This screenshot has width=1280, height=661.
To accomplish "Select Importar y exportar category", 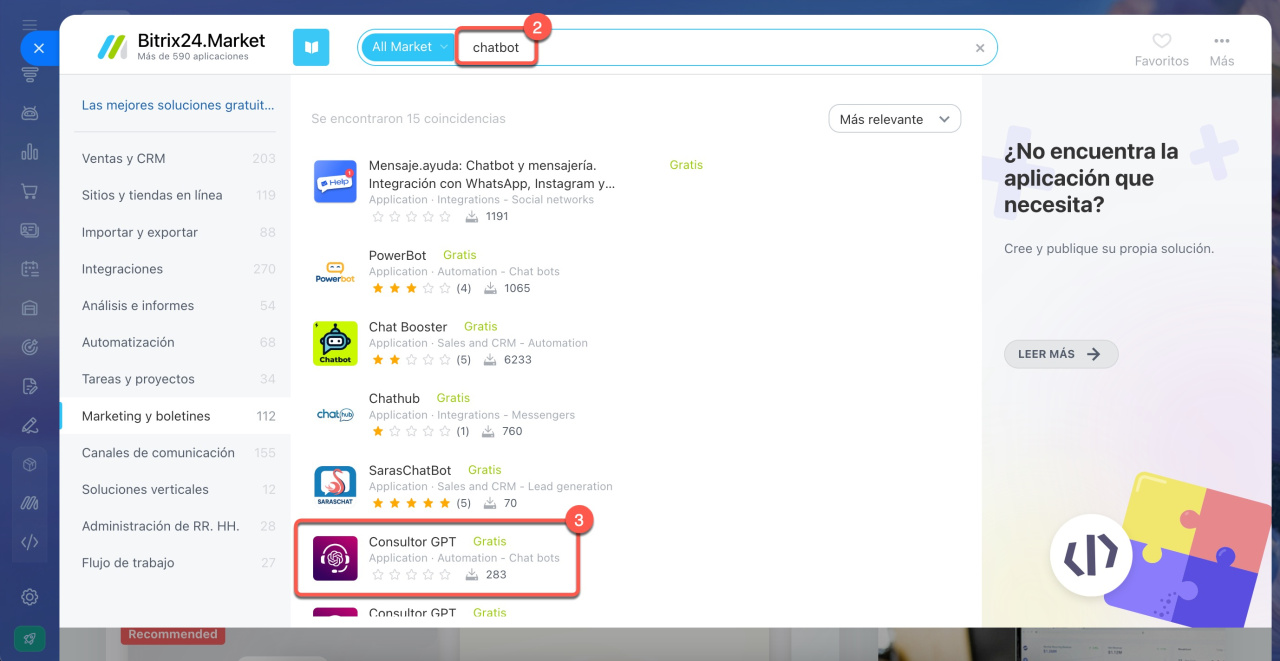I will pos(175,232).
